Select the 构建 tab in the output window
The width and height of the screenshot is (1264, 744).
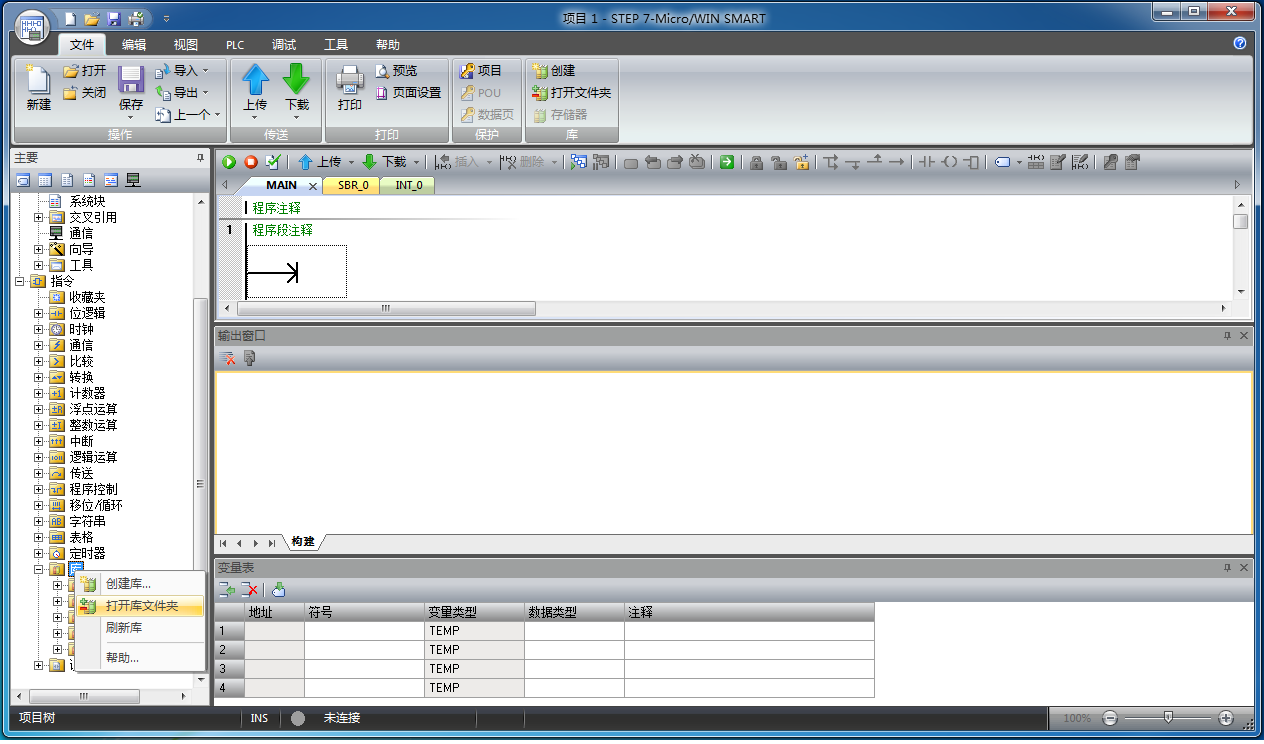[303, 542]
